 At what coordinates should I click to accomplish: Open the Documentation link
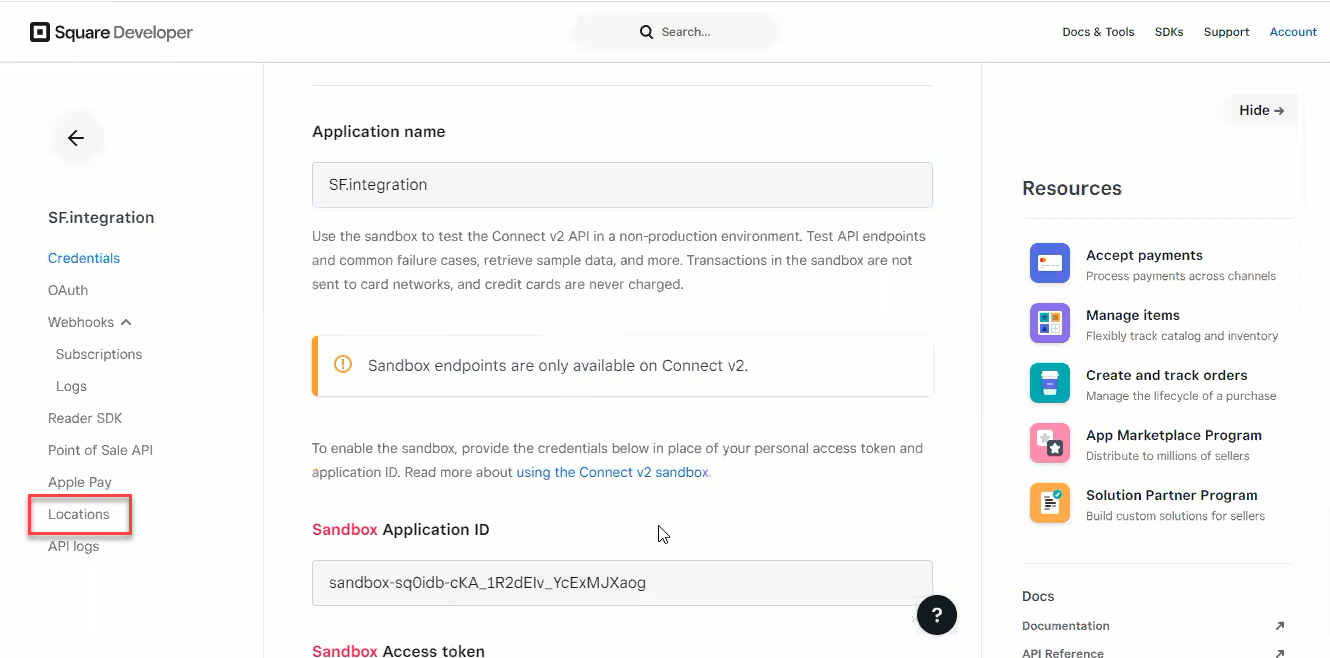click(1066, 626)
